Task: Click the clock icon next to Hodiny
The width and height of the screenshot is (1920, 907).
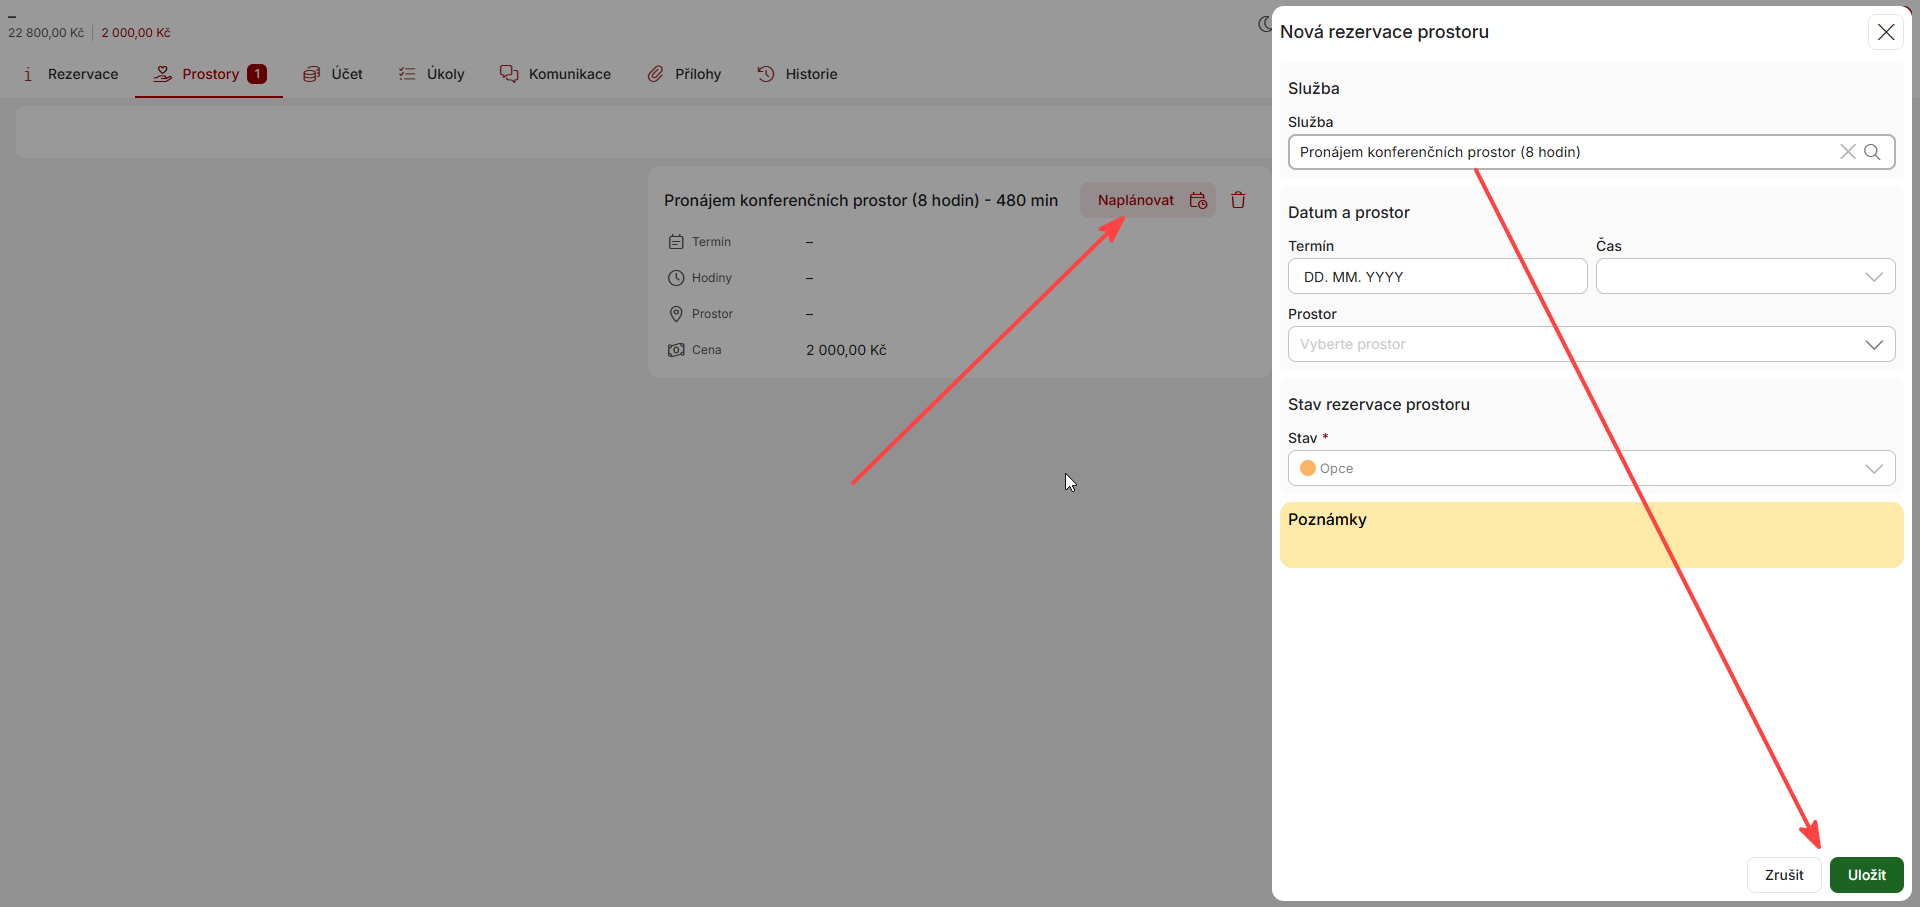Action: pyautogui.click(x=676, y=278)
